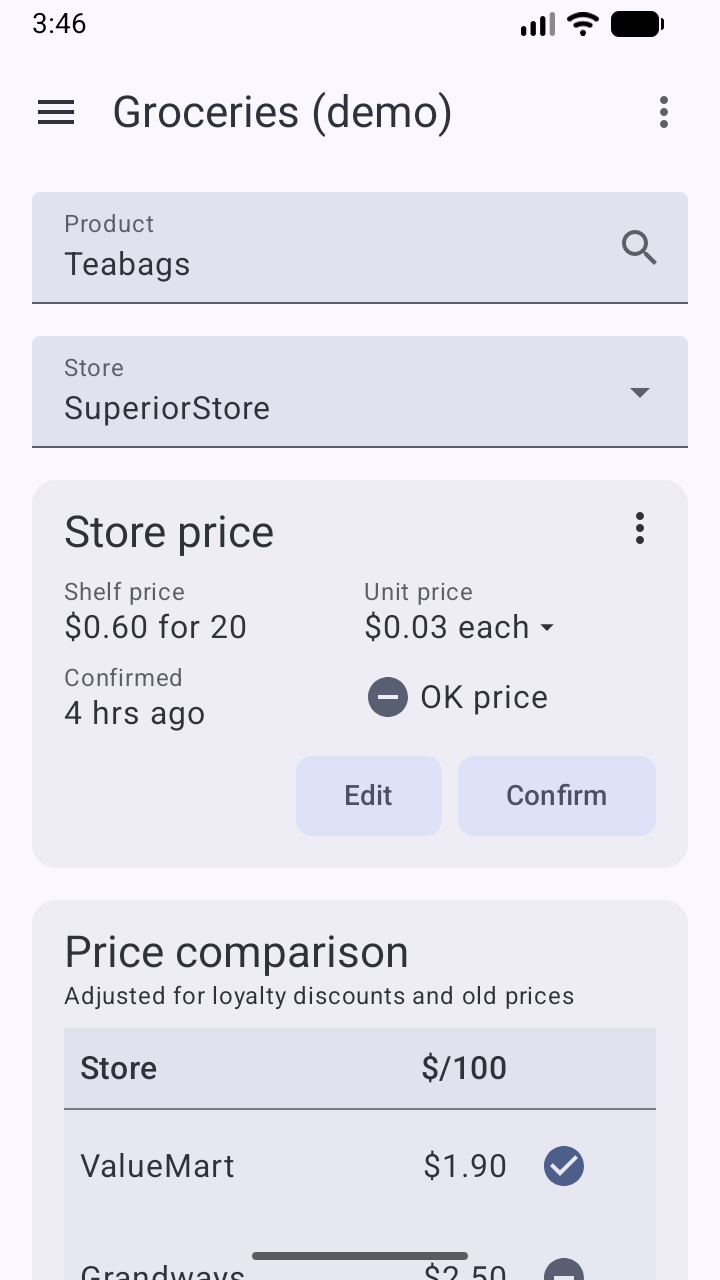Tap the Groceries (demo) title

pyautogui.click(x=282, y=112)
